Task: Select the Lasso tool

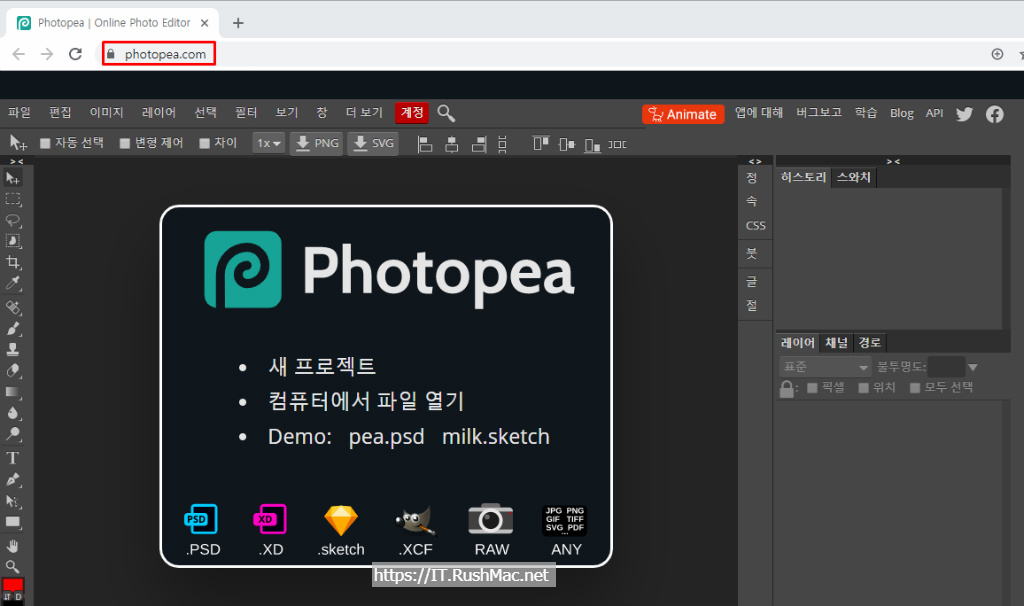Action: click(13, 220)
